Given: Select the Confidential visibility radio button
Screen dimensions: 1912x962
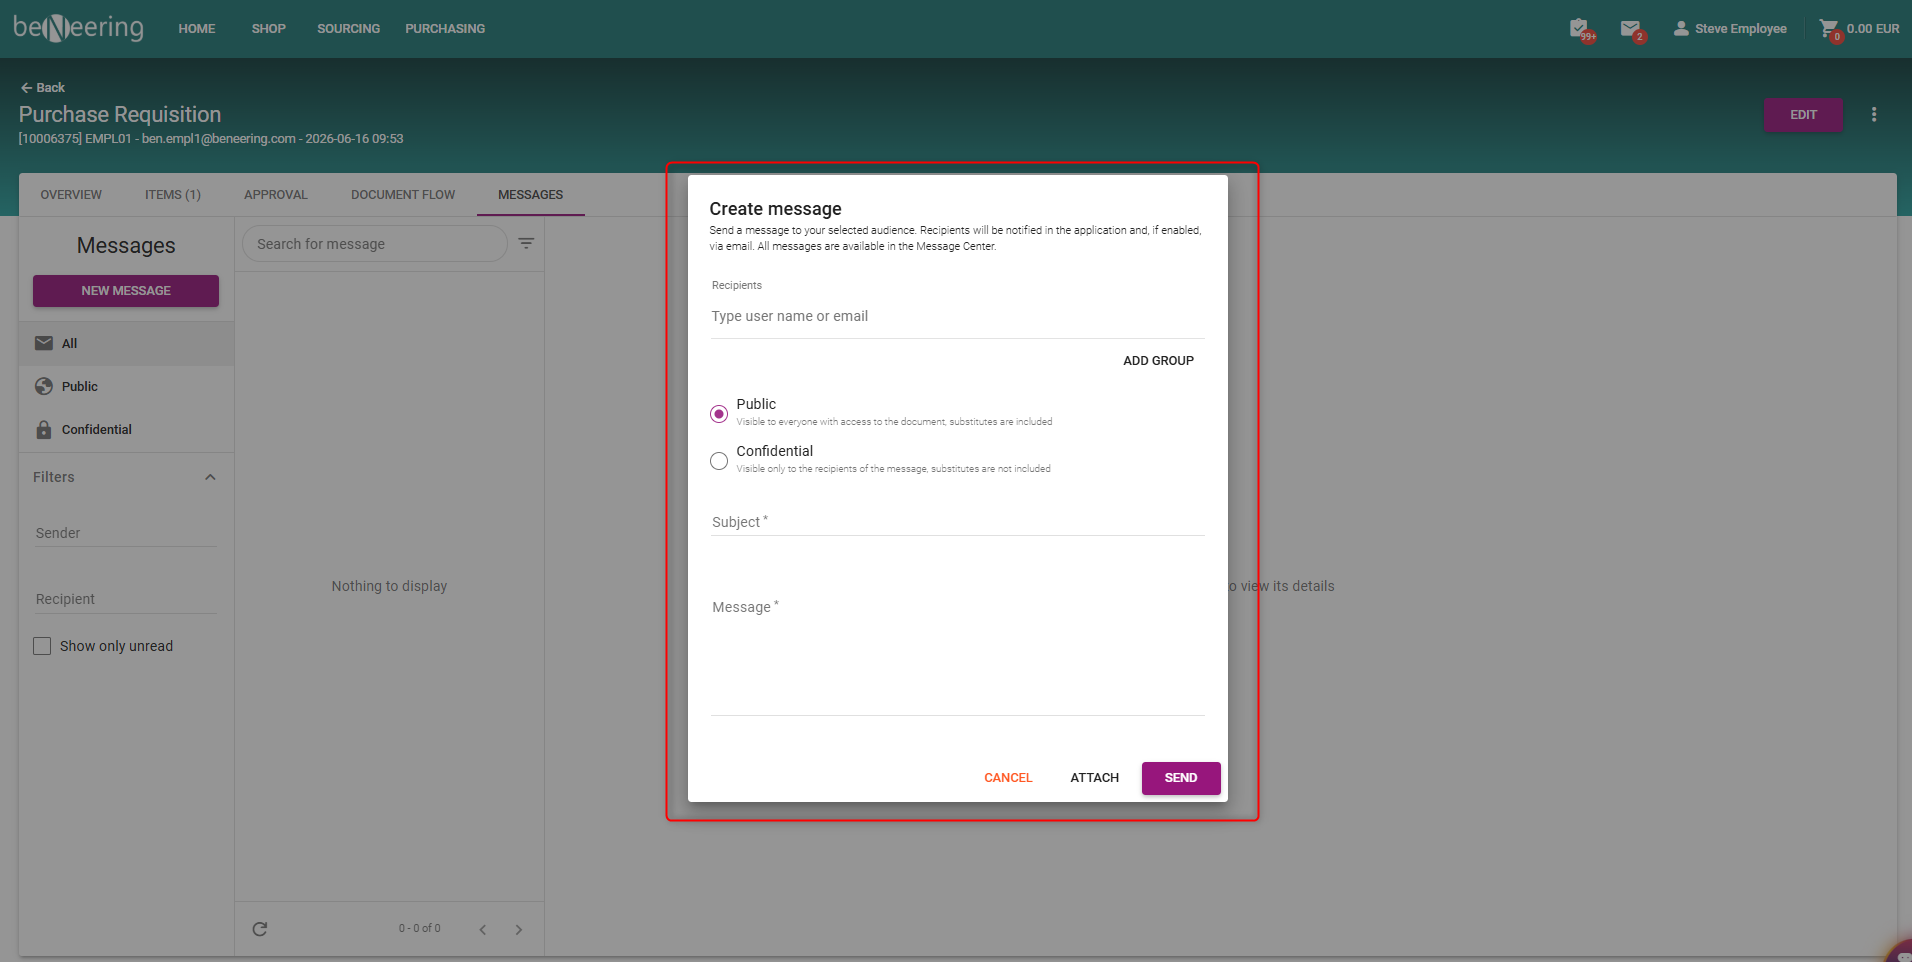Looking at the screenshot, I should tap(719, 461).
